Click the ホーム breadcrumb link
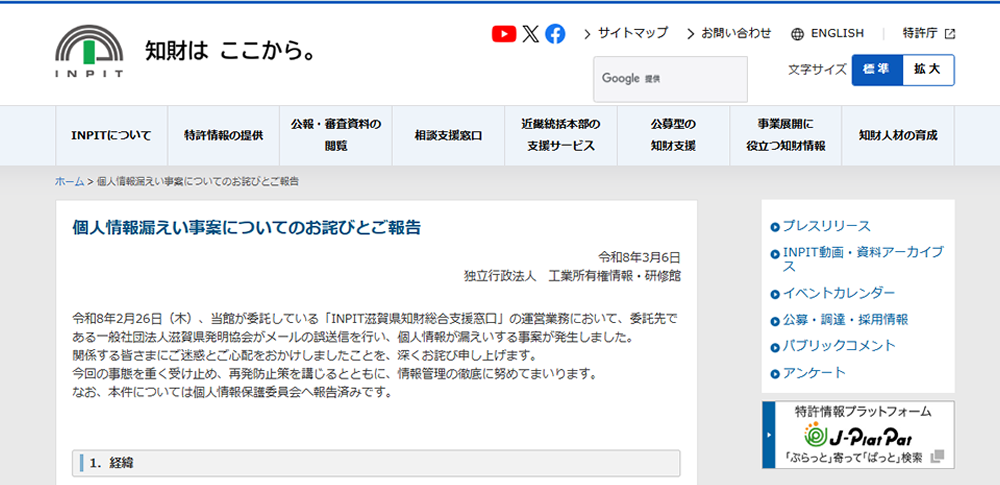 69,181
